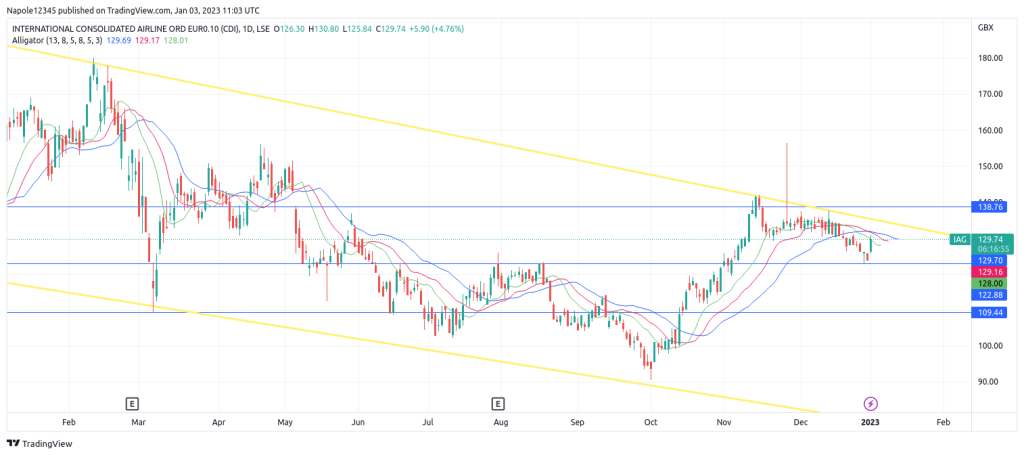Click the GBX currency label
The width and height of the screenshot is (1024, 455).
[986, 28]
